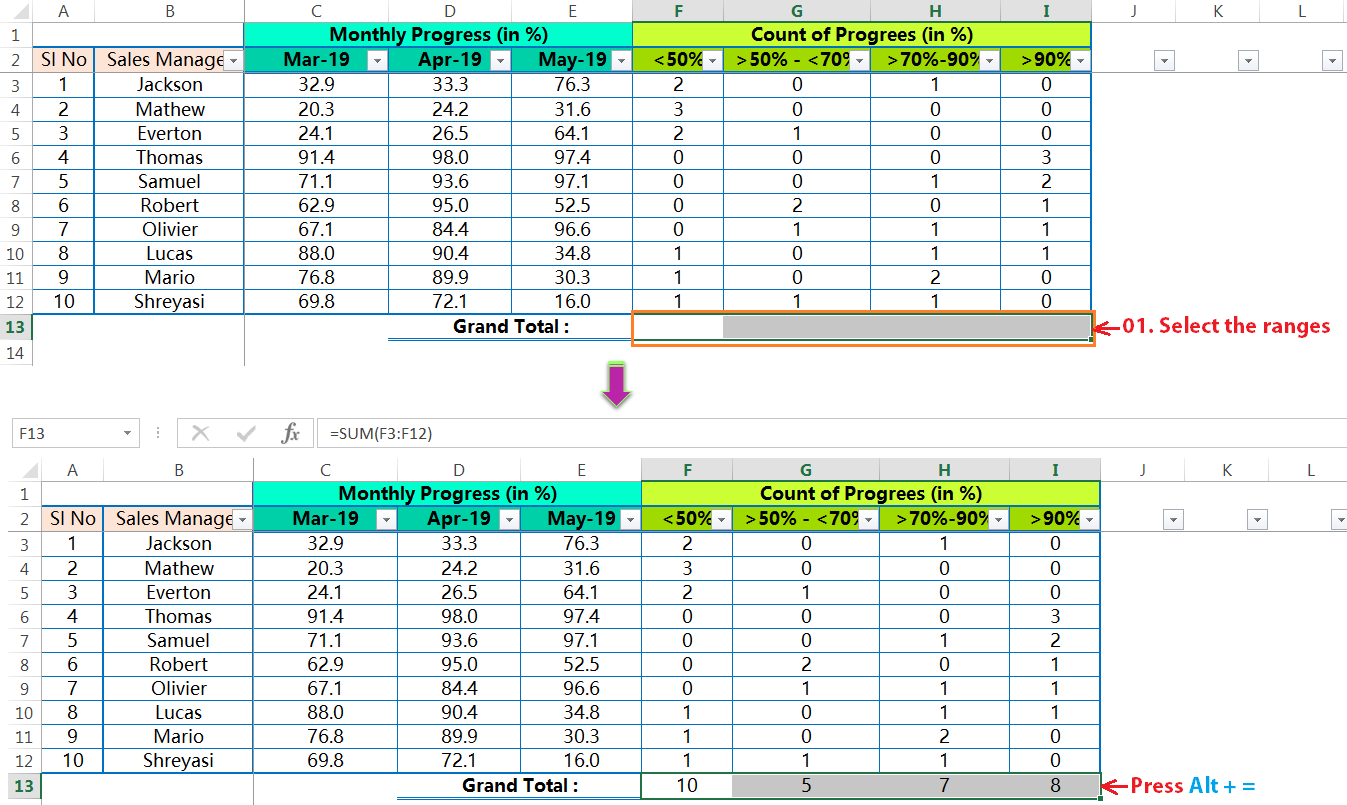Select the Grand Total cell showing 7
Image resolution: width=1347 pixels, height=805 pixels.
[x=944, y=786]
